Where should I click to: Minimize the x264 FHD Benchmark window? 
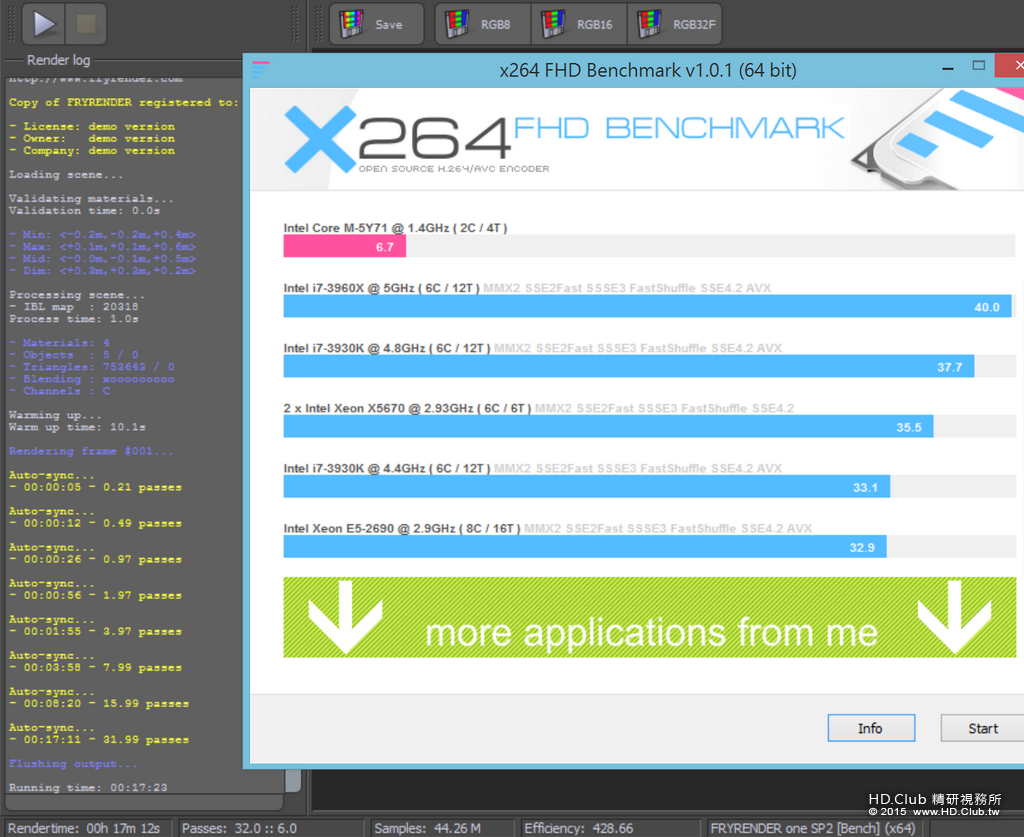tap(948, 68)
